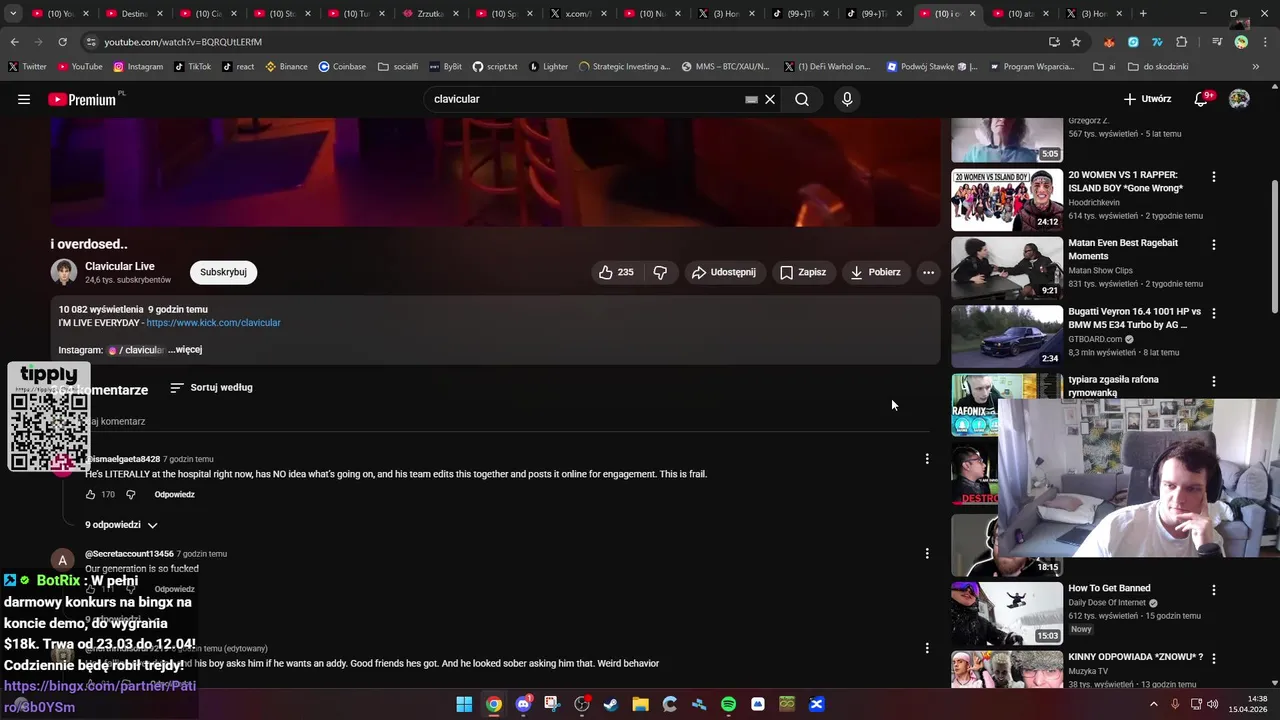Open a new browser tab
1280x720 pixels.
pyautogui.click(x=1143, y=14)
